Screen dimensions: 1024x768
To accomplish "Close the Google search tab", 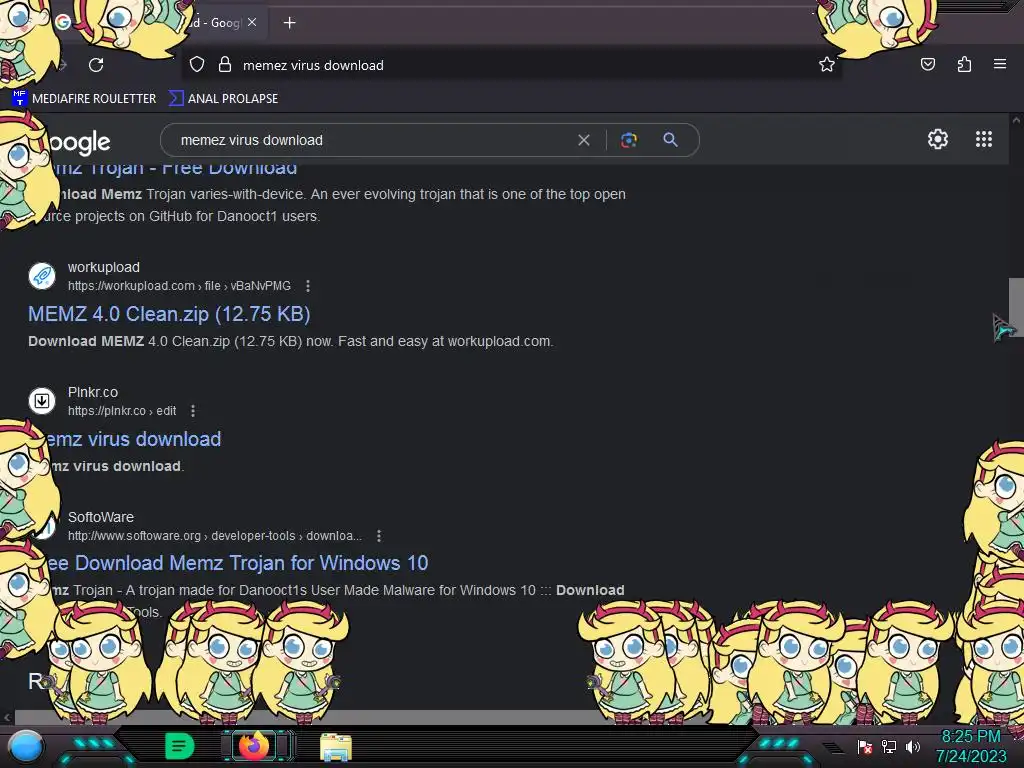I will pos(252,22).
